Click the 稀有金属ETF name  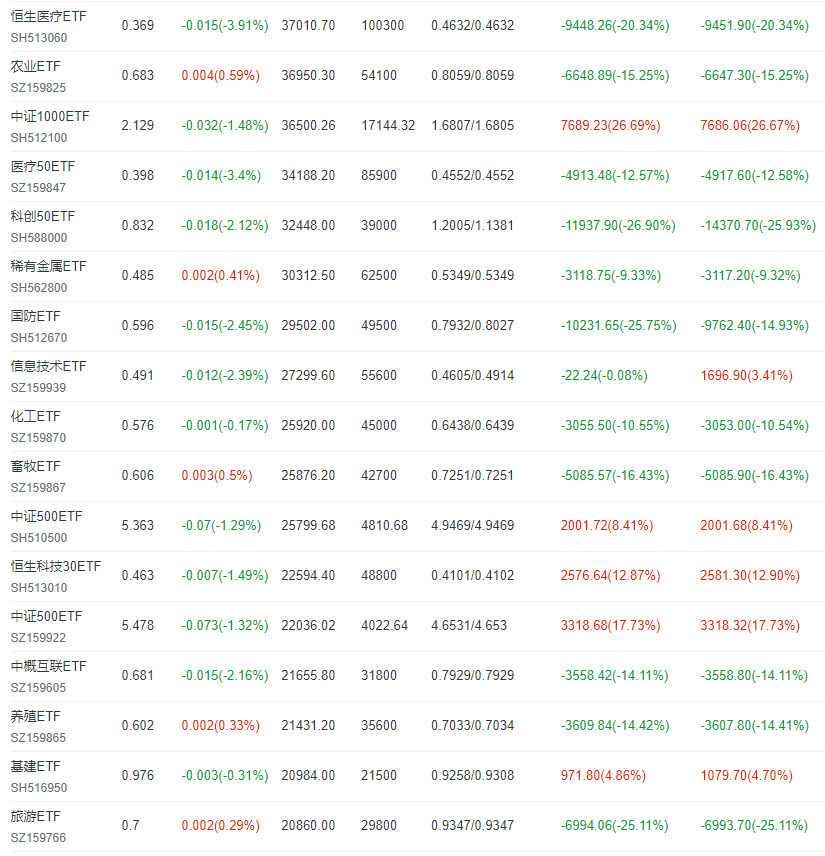[x=49, y=266]
